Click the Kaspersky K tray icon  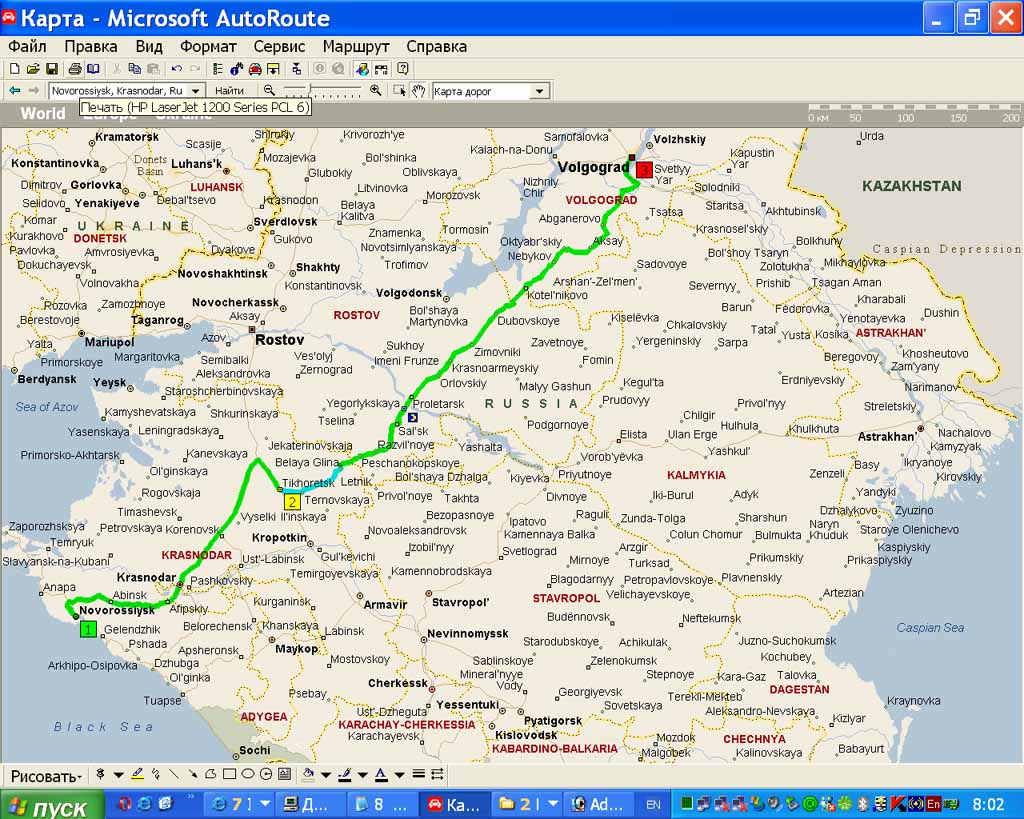[899, 804]
